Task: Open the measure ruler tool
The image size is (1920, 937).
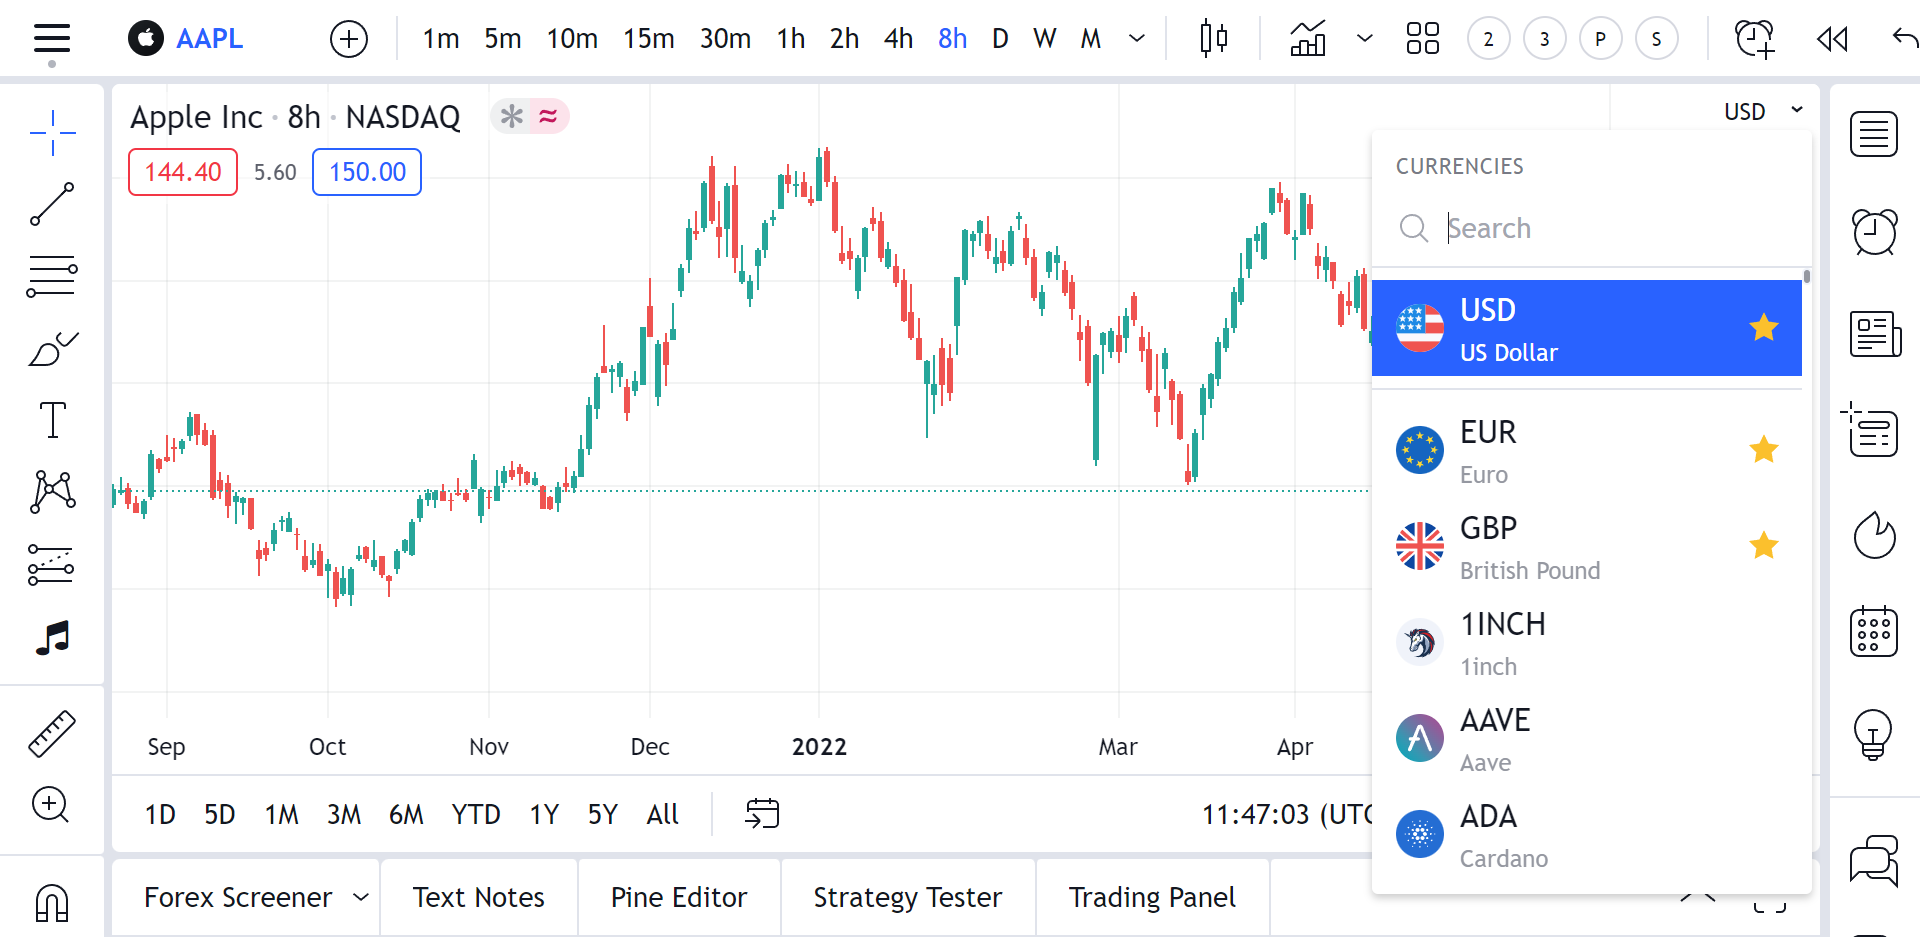Action: click(52, 733)
